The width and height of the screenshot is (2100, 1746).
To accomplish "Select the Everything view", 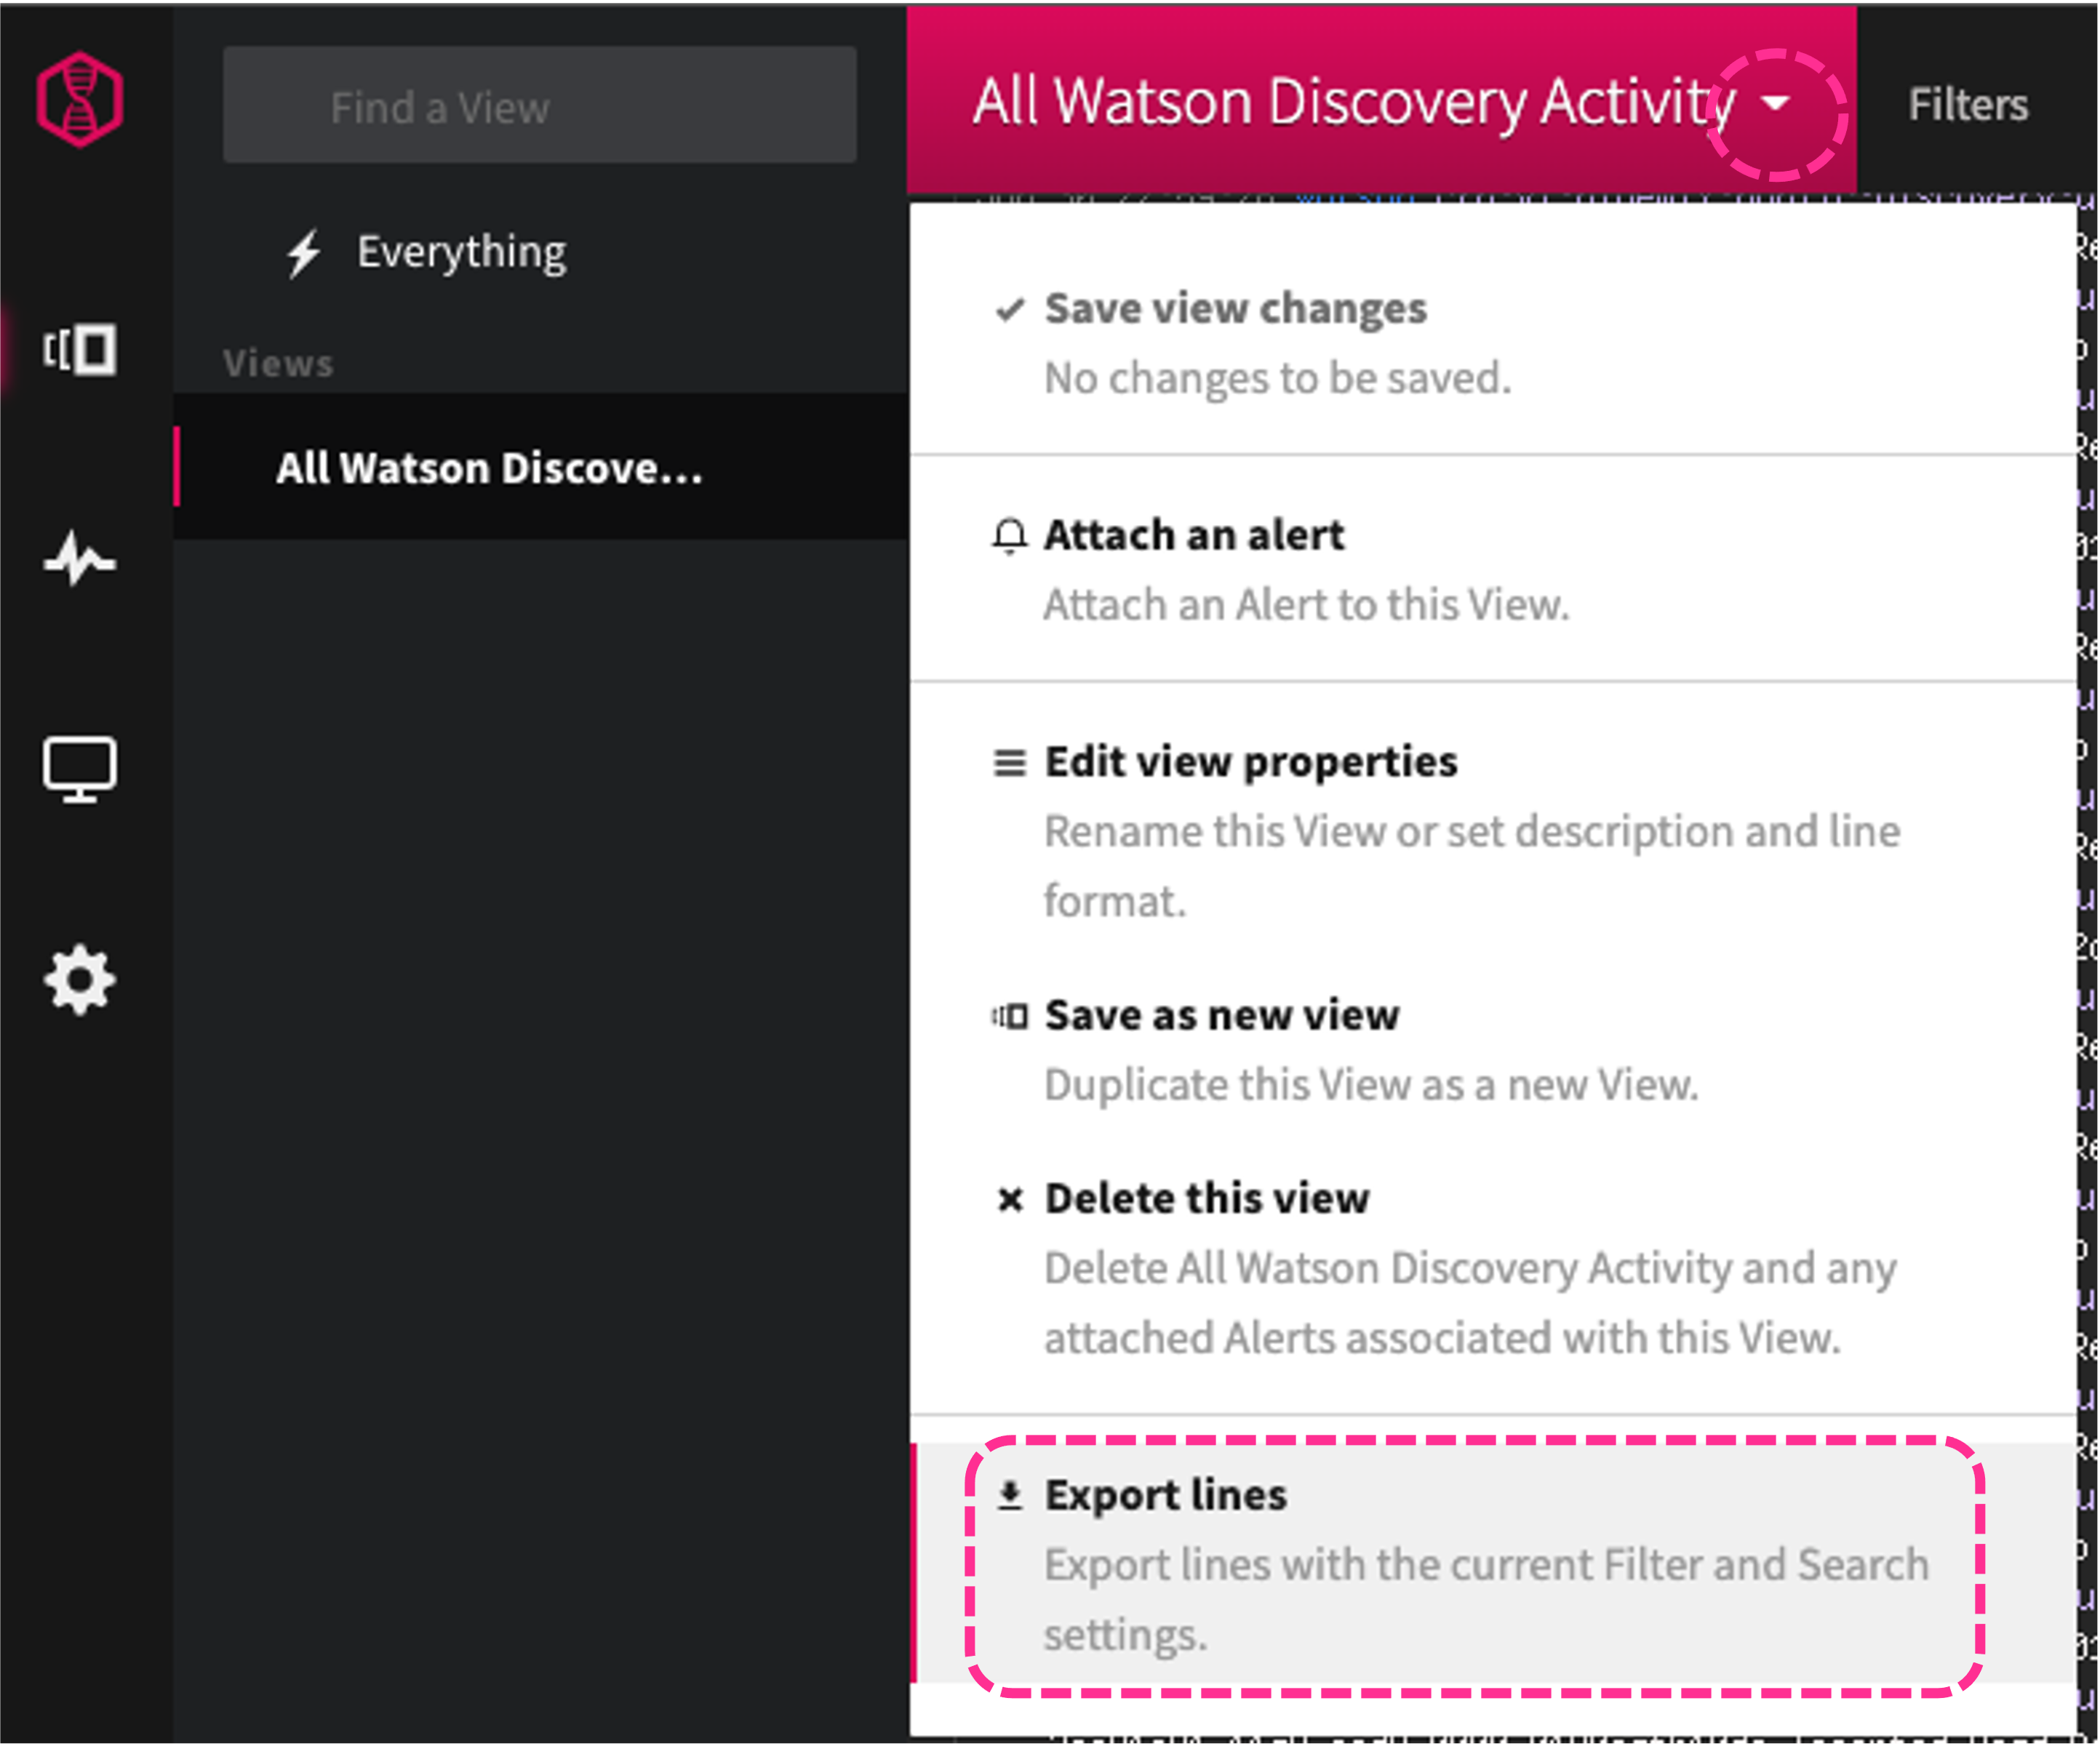I will 461,253.
